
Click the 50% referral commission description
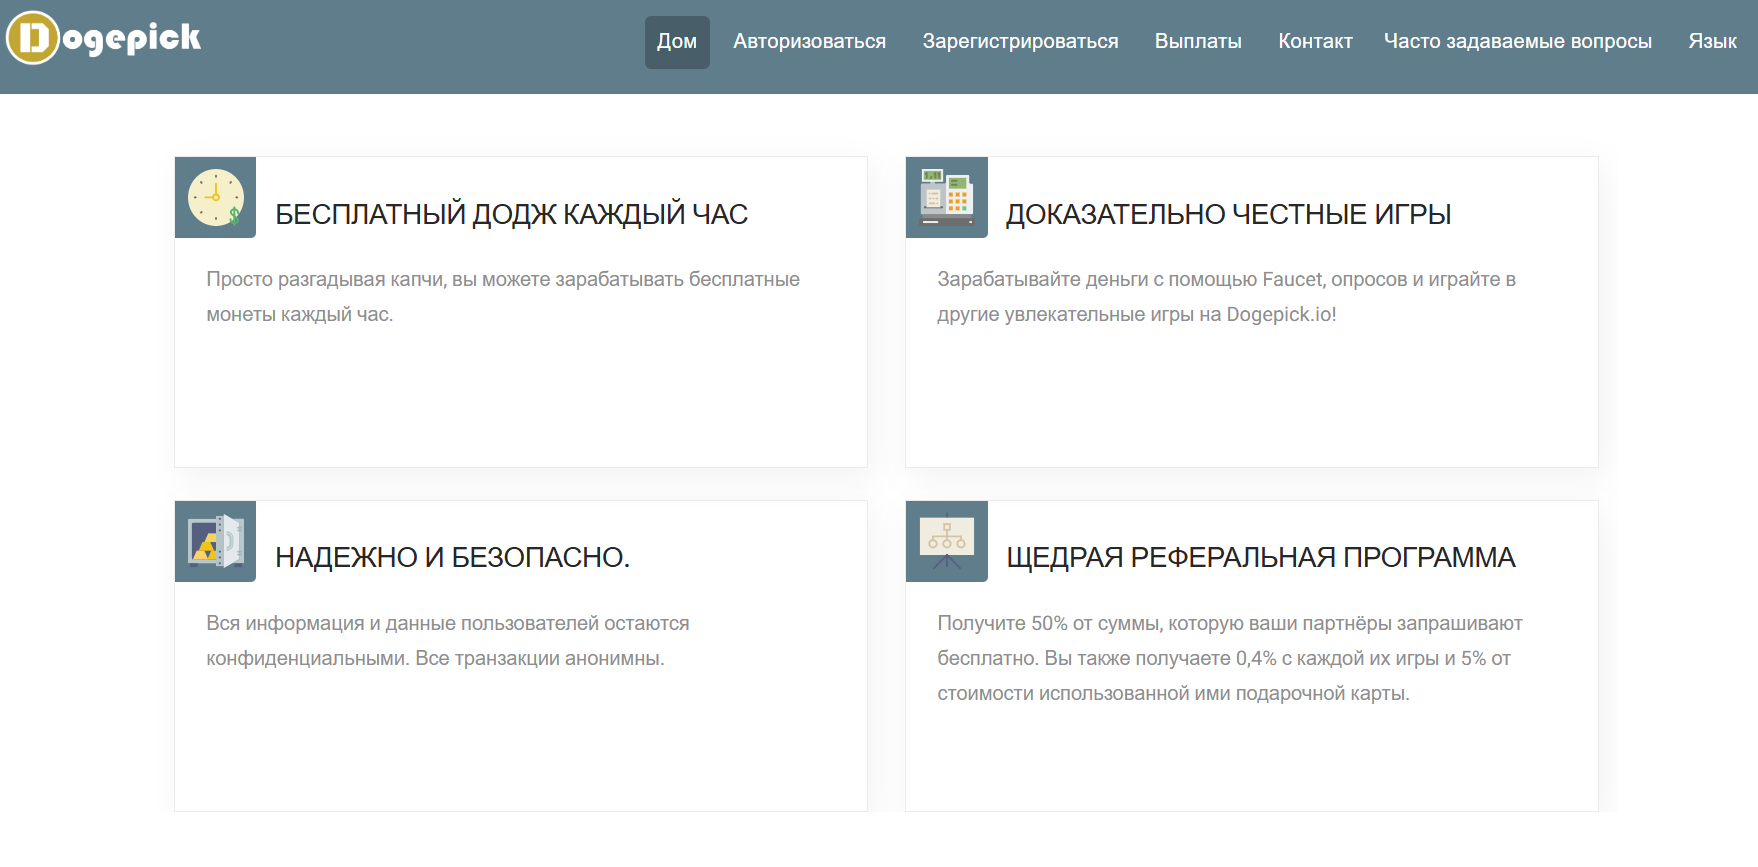[1229, 658]
